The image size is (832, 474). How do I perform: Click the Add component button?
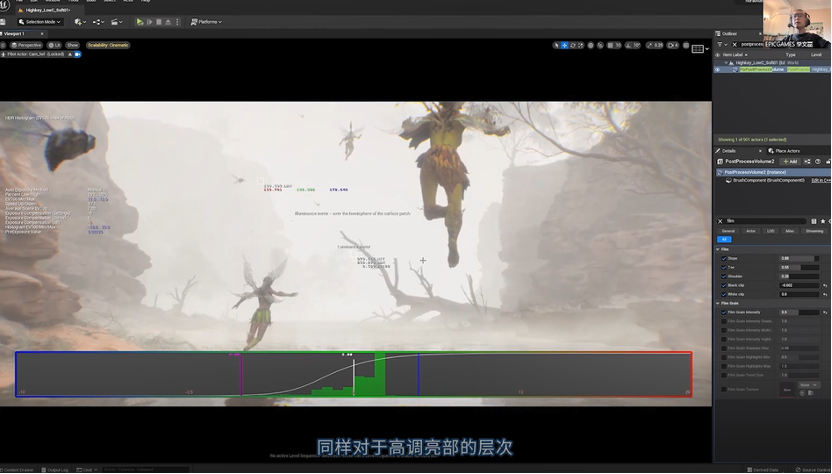[790, 161]
